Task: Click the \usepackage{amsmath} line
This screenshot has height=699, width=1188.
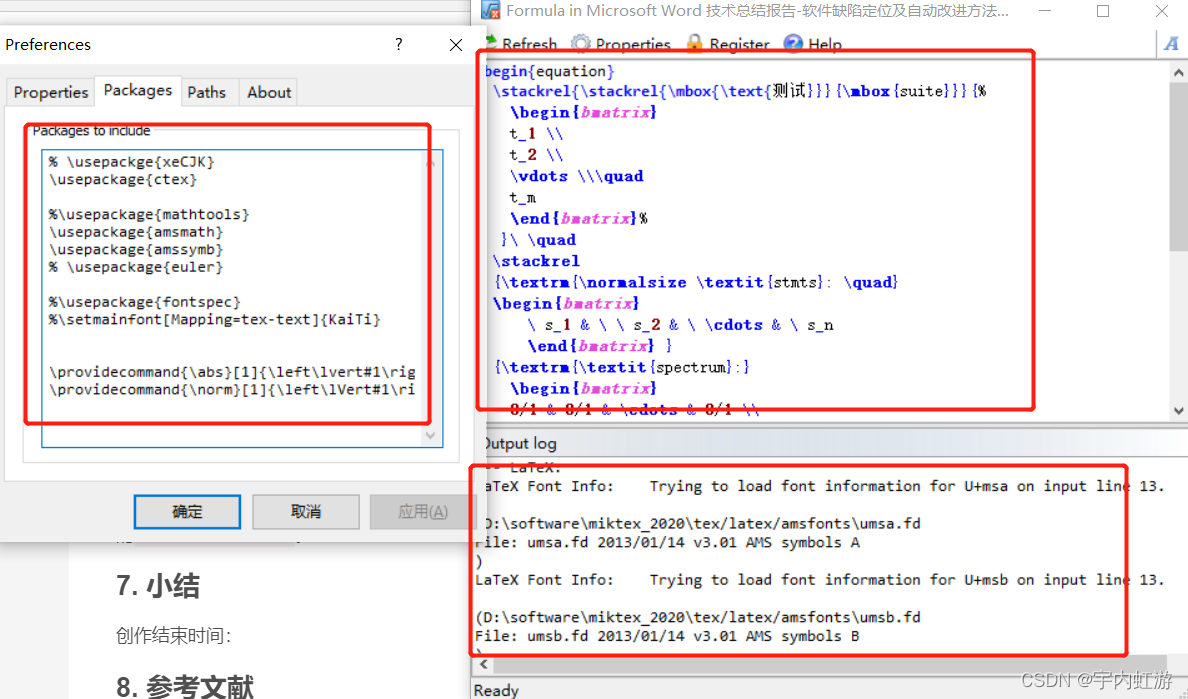Action: [136, 232]
